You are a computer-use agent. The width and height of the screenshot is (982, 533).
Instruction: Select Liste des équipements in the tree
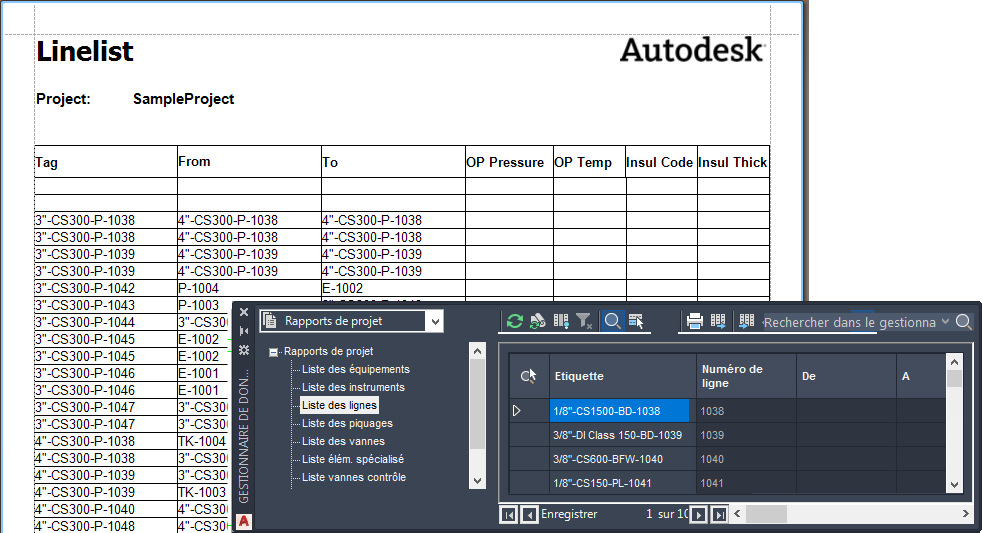click(x=355, y=369)
